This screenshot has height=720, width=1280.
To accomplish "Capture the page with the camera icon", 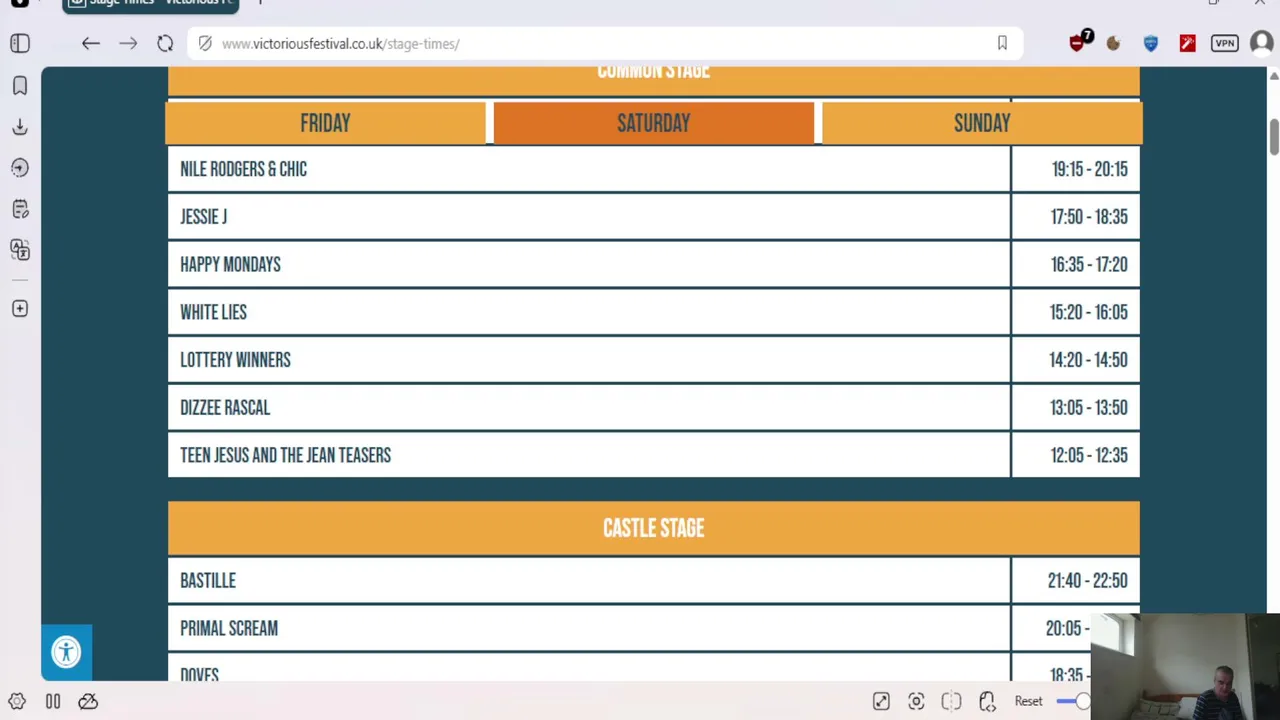I will (x=916, y=702).
